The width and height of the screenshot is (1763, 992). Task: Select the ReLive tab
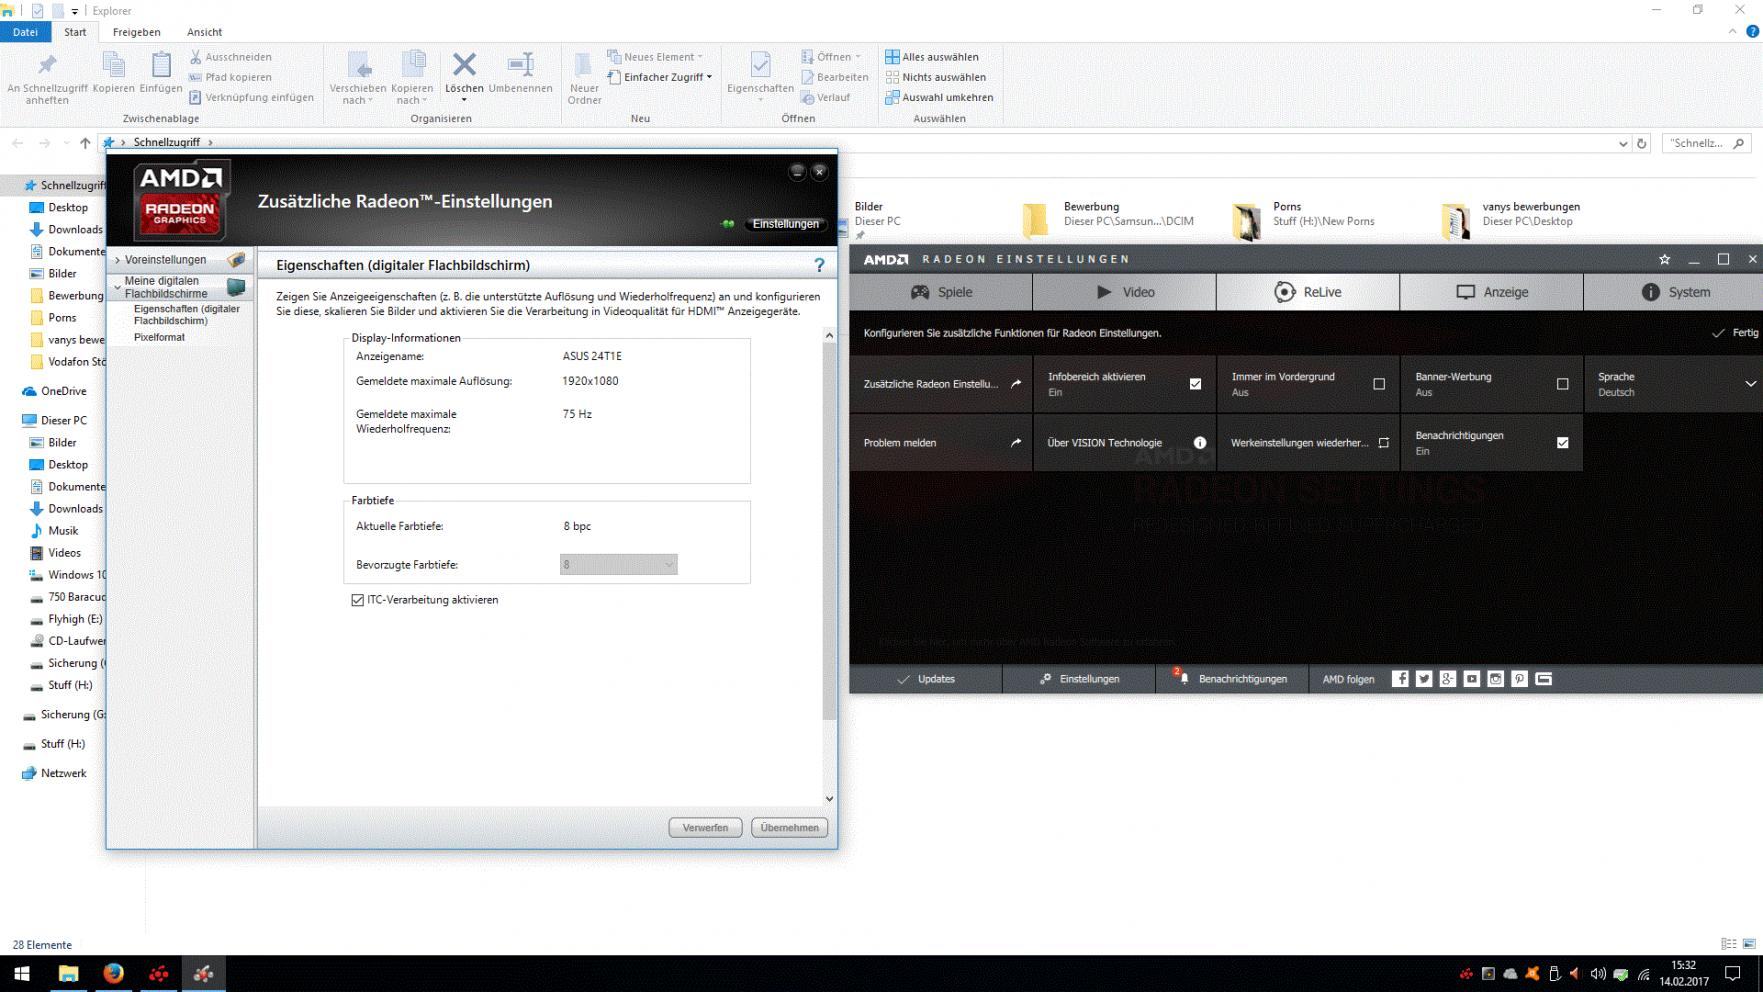point(1308,292)
